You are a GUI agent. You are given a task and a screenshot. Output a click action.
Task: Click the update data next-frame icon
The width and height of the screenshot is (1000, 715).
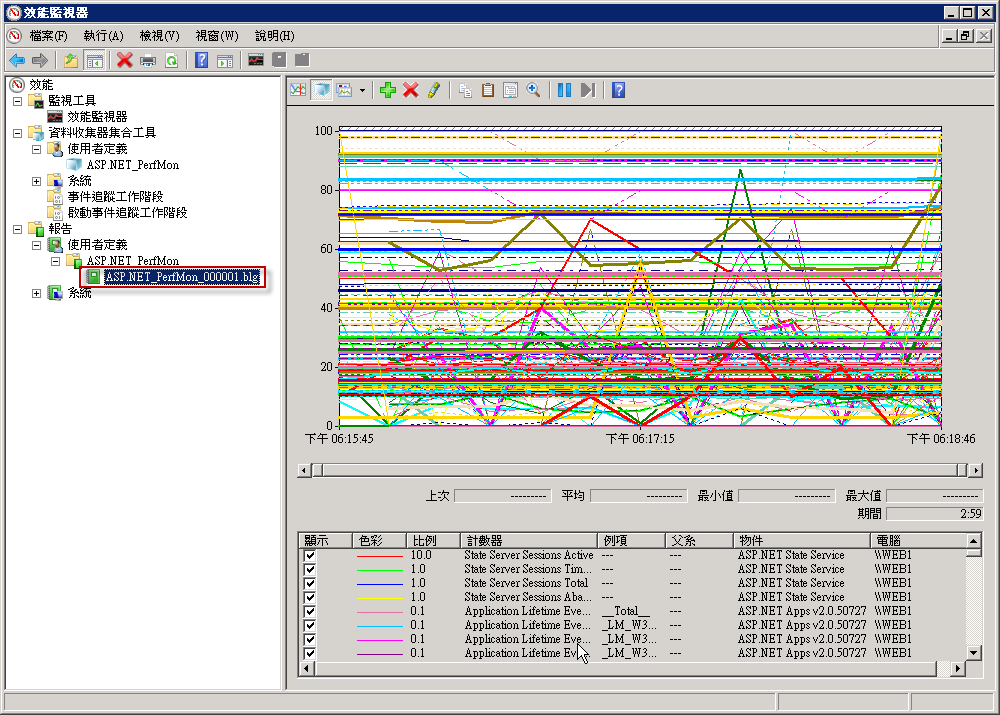588,90
